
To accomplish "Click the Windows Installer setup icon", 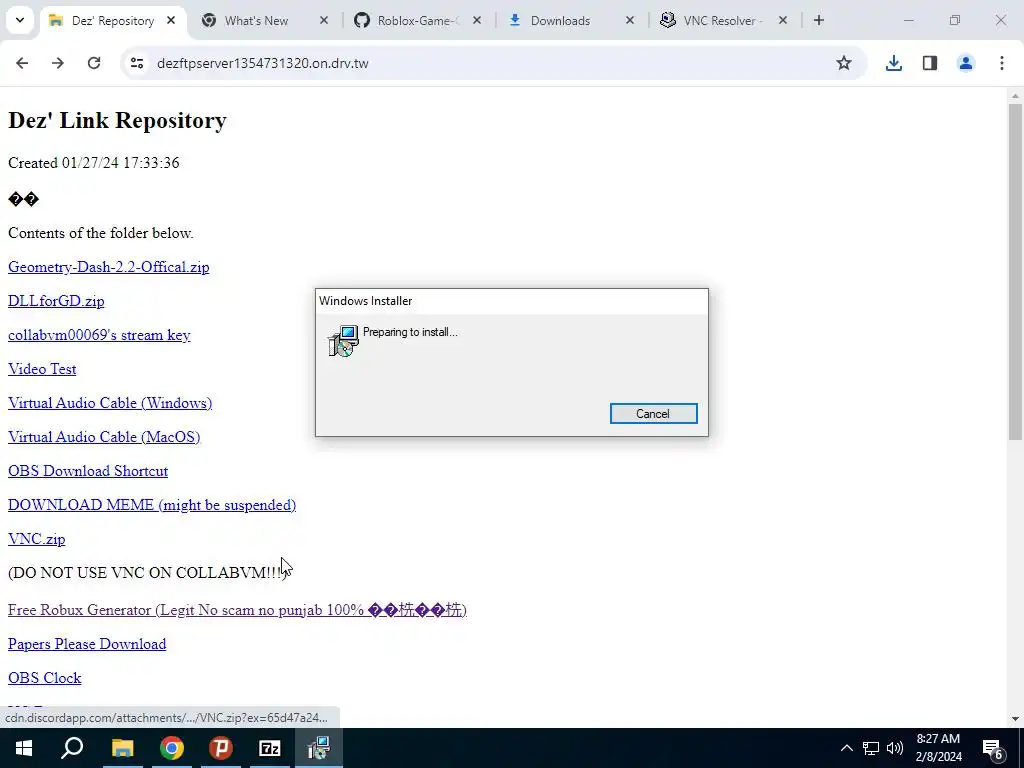I will (344, 341).
